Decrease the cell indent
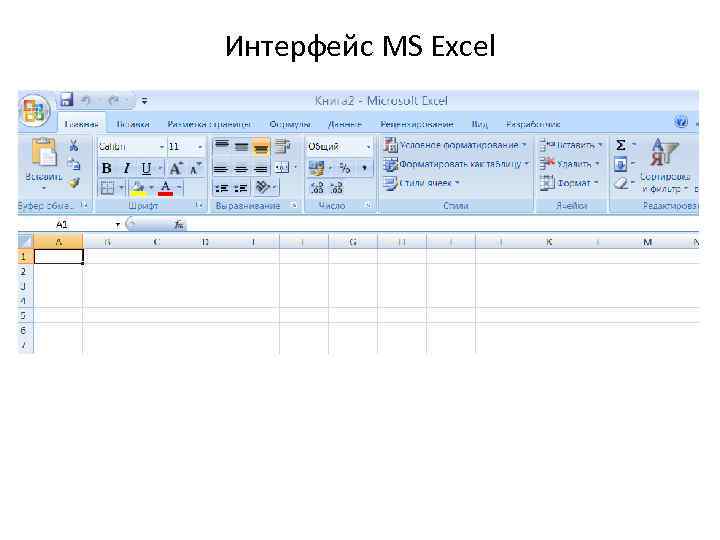The width and height of the screenshot is (720, 540). 222,188
